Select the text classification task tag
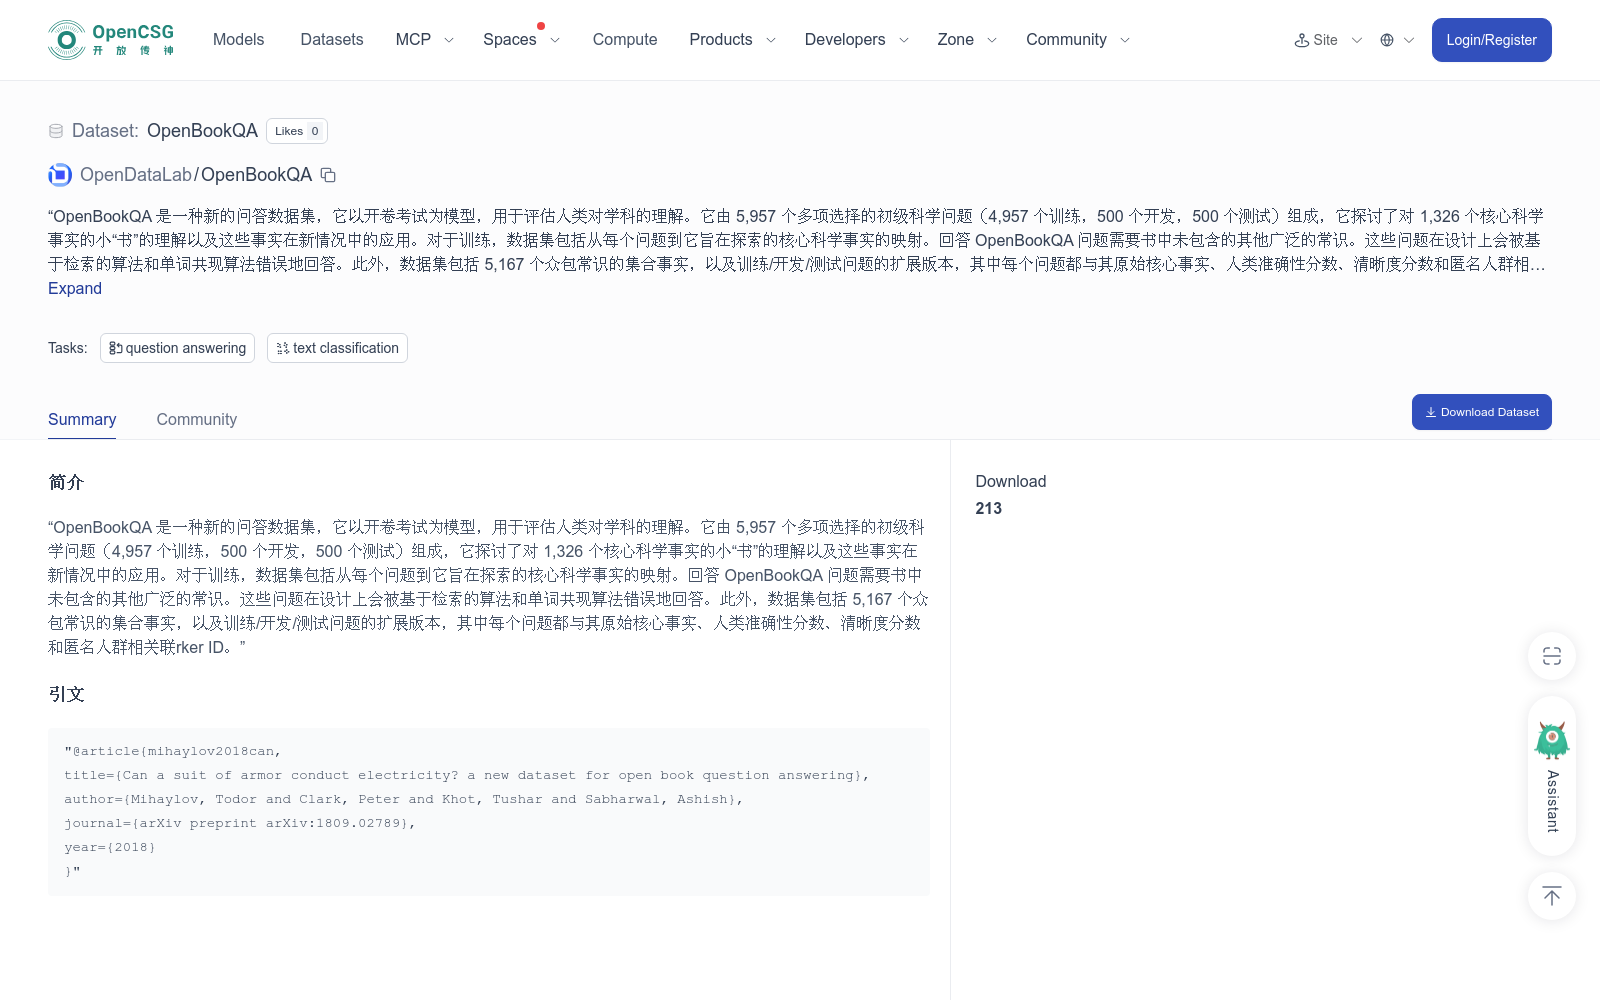1600x1000 pixels. tap(337, 348)
